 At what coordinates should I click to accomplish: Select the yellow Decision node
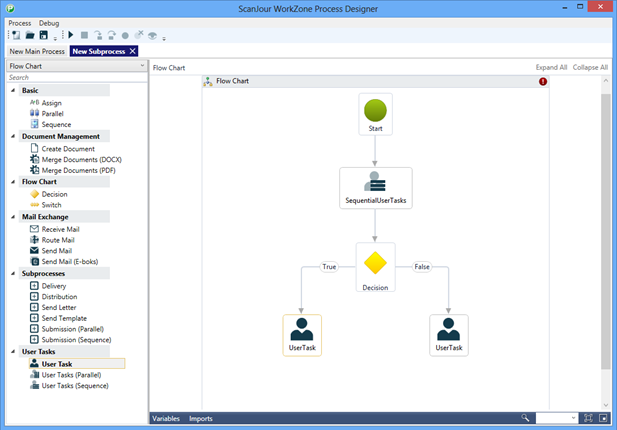[x=375, y=267]
